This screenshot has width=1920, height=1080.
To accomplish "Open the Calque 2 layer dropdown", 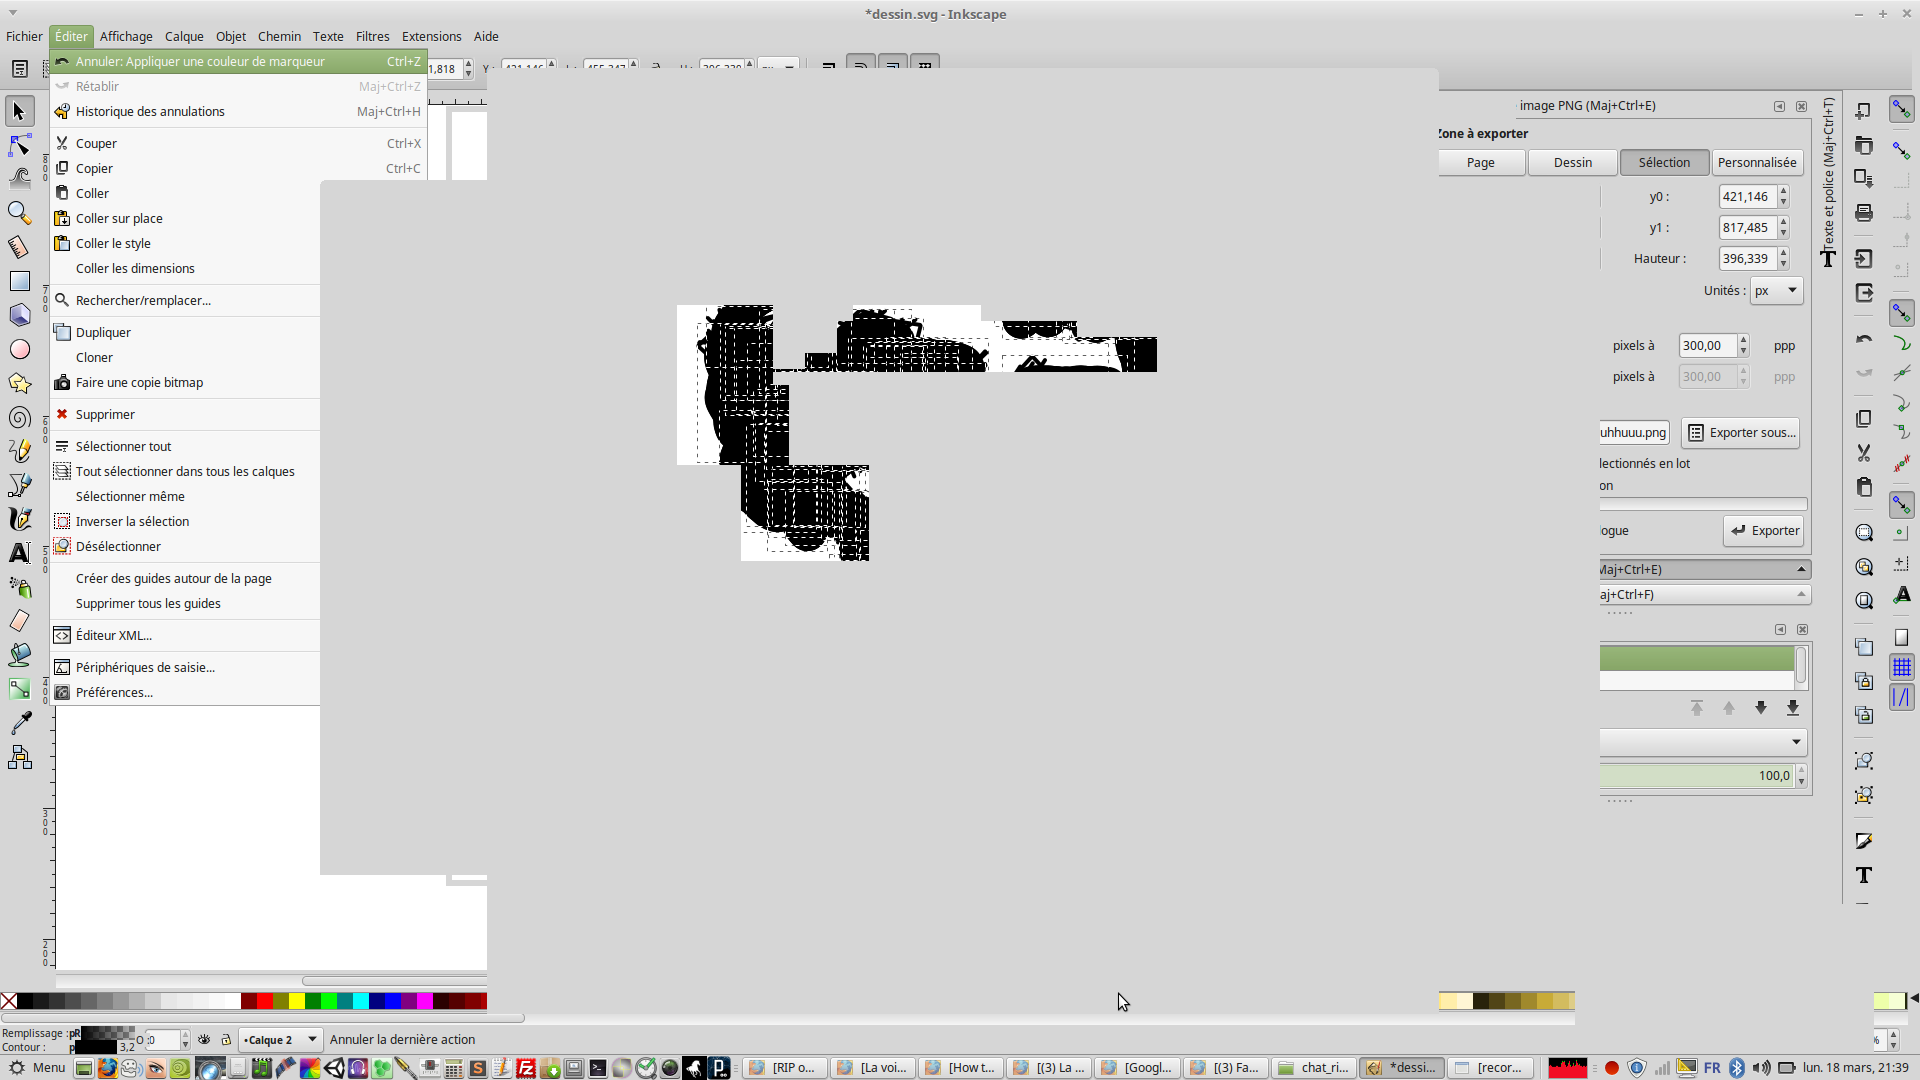I will tap(280, 1040).
